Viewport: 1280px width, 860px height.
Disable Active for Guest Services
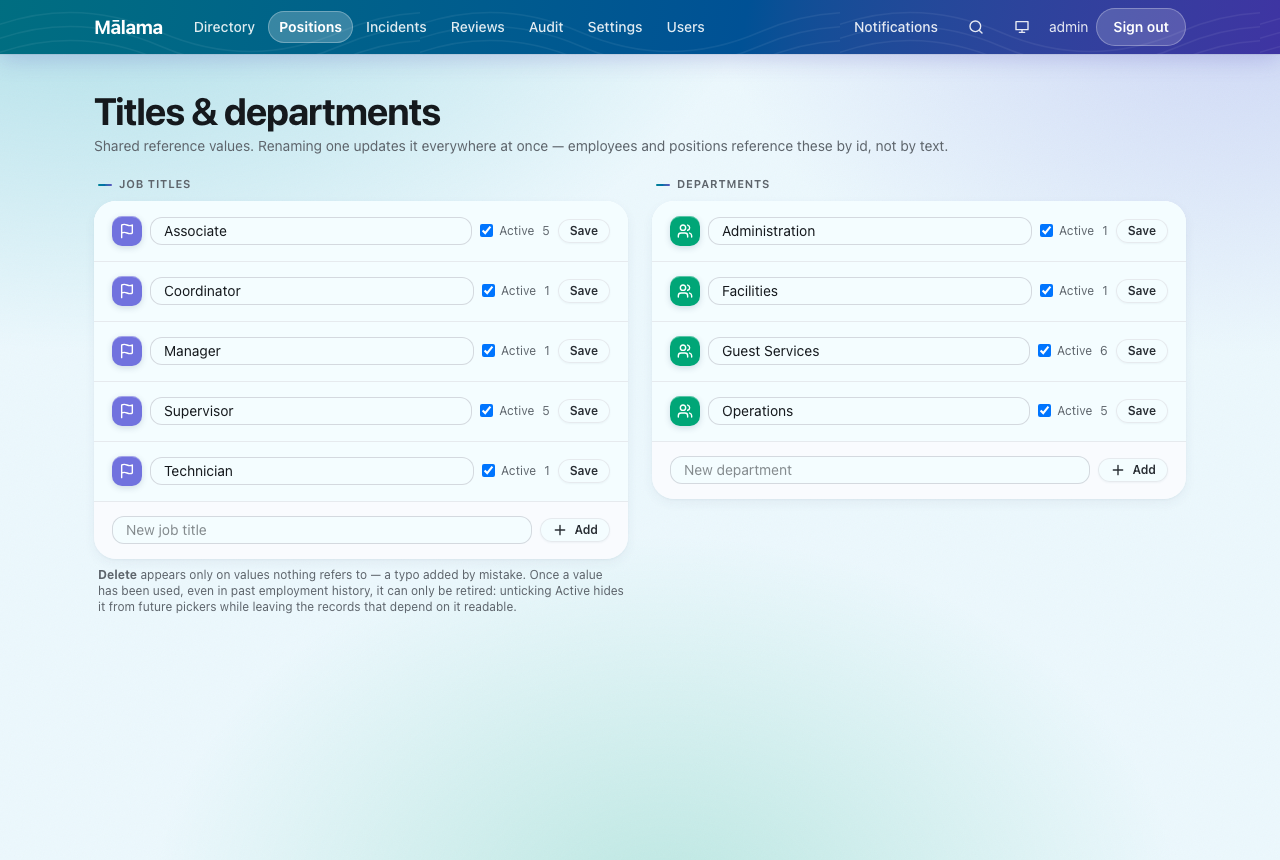(1045, 351)
